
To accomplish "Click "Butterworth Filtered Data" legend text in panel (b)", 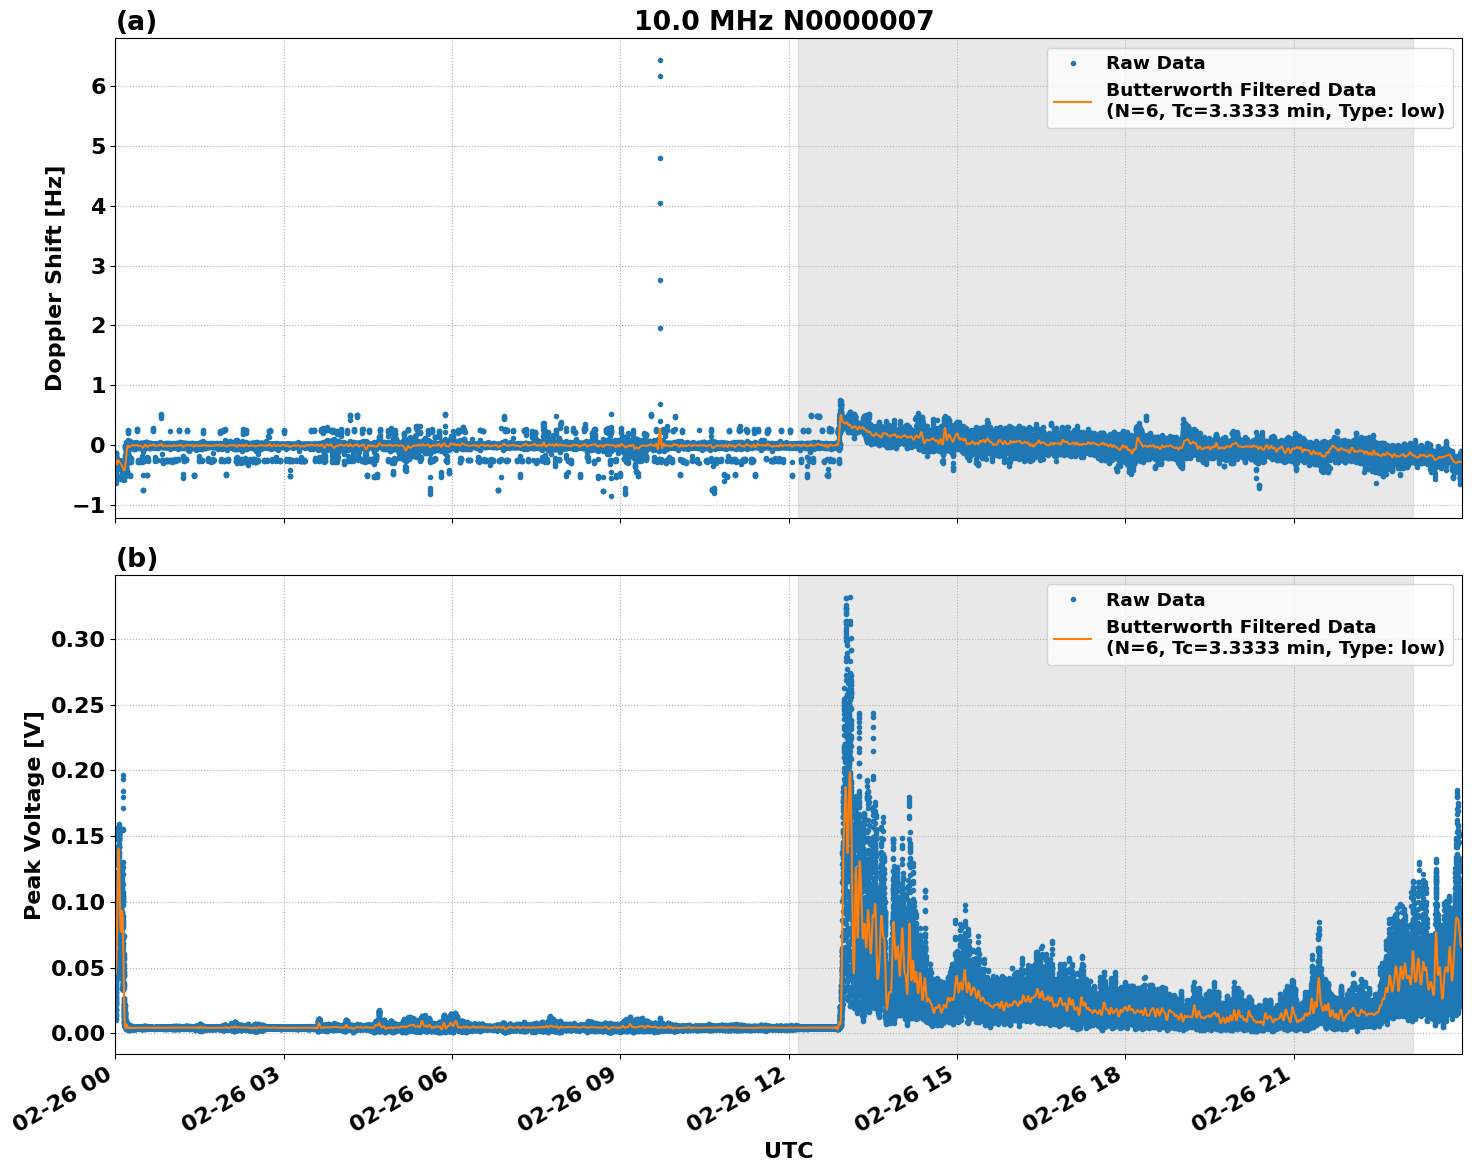I will click(x=1240, y=627).
